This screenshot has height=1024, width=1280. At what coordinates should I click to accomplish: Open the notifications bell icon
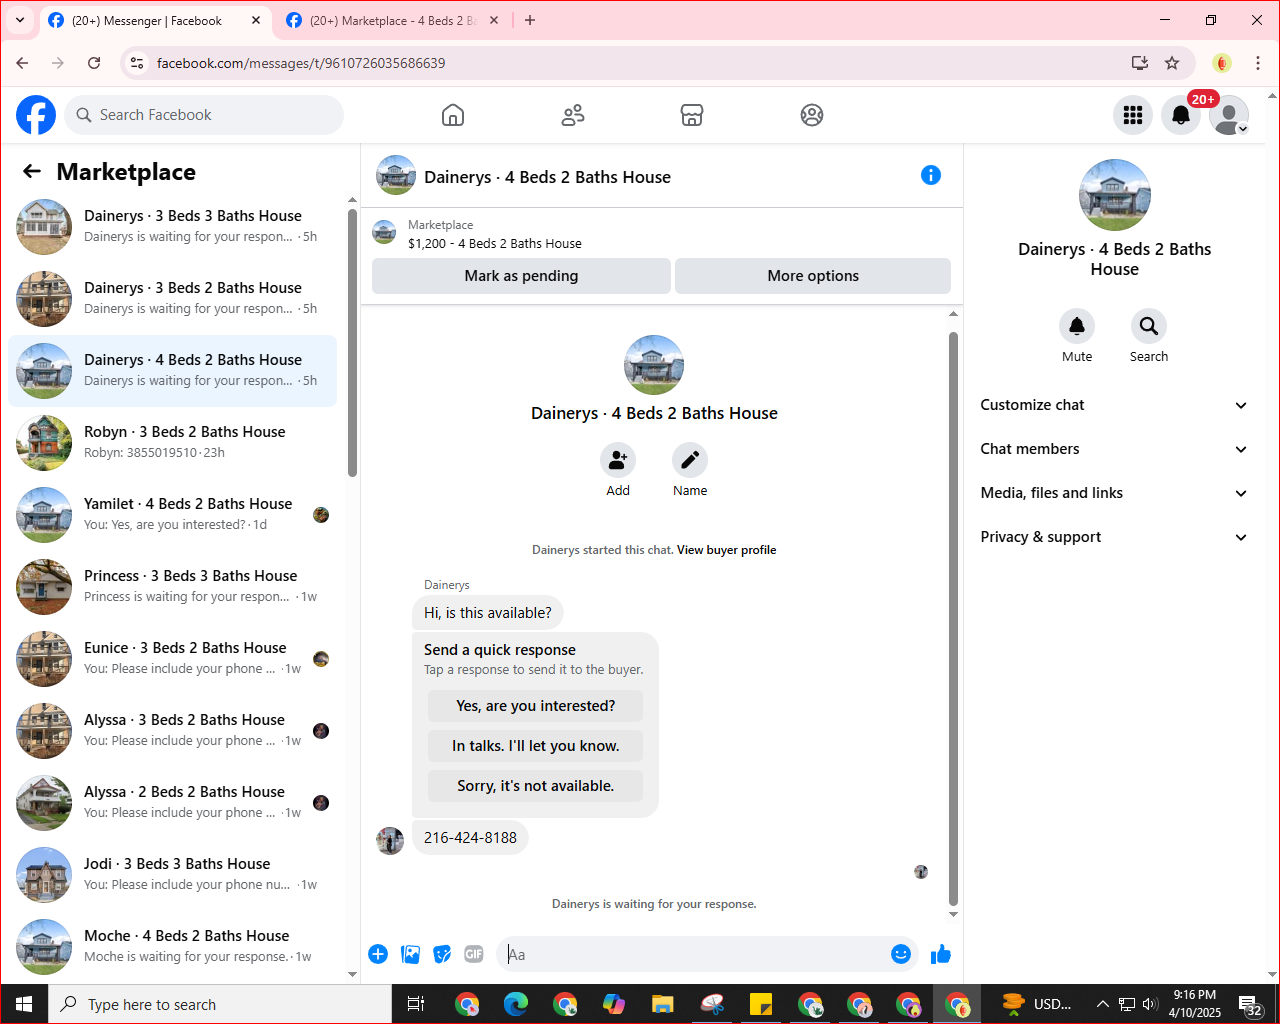[x=1181, y=115]
